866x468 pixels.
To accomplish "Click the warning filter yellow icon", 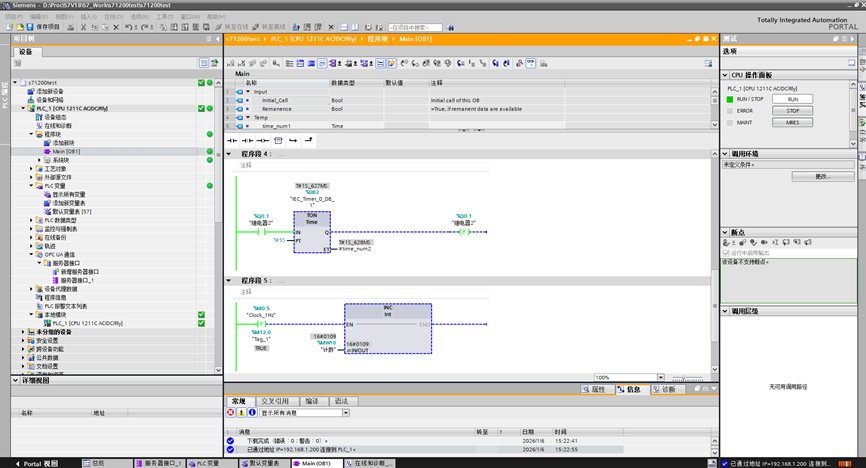I will (241, 413).
